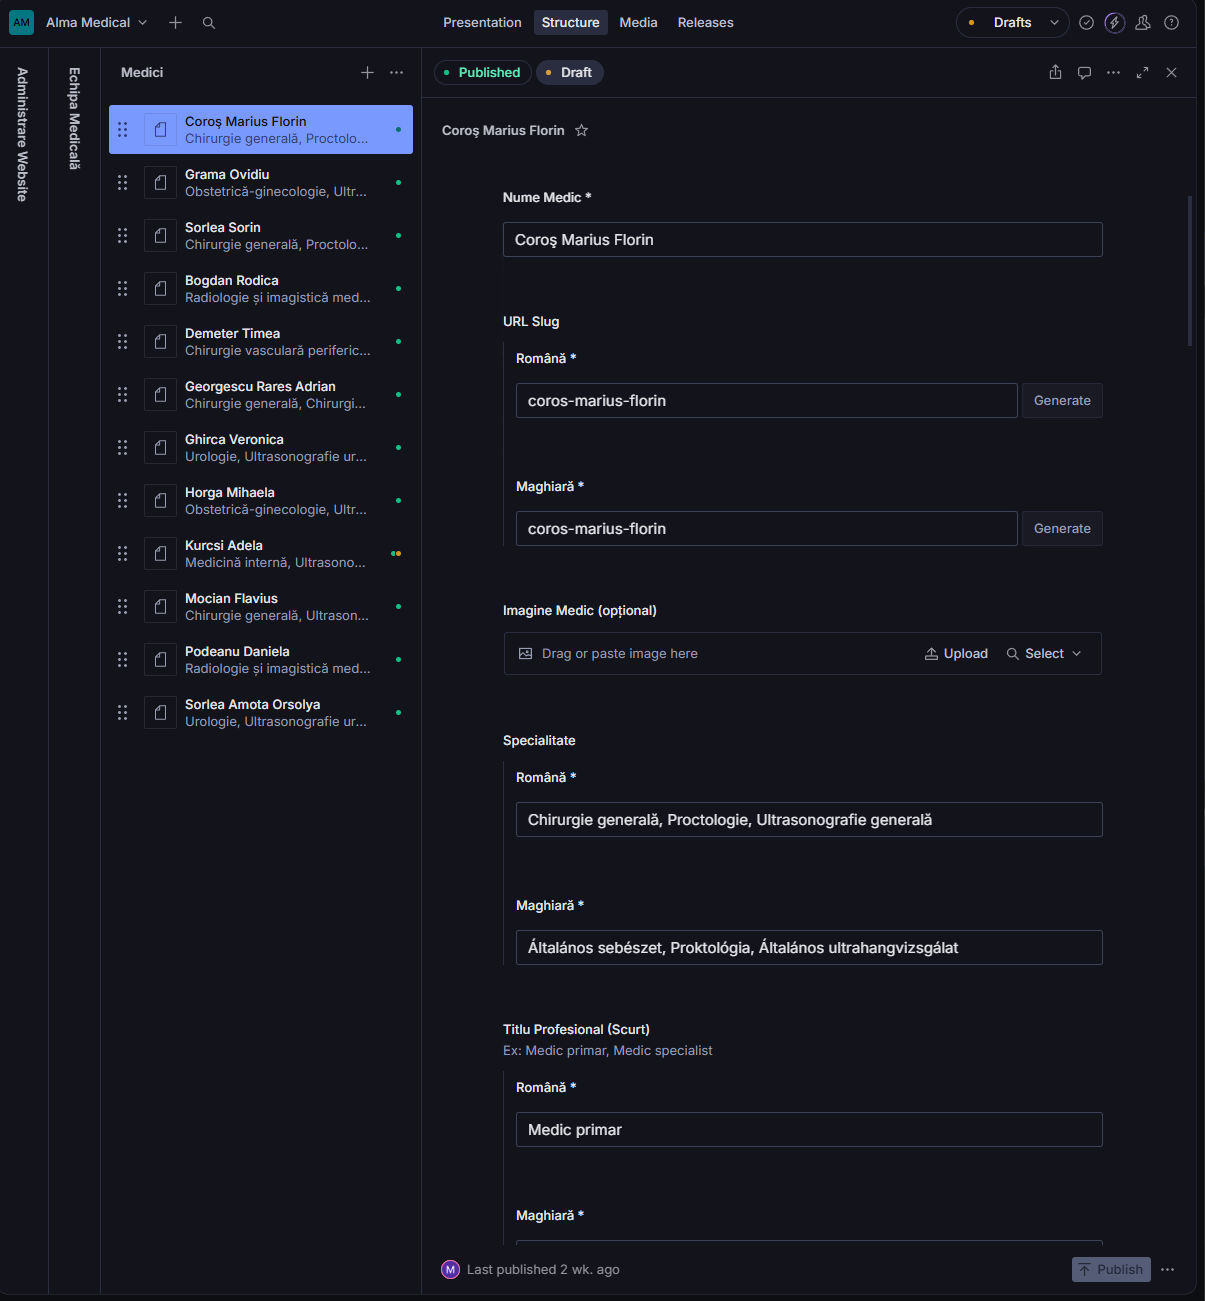Open Podeanu Daniela entry
Screen dimensions: 1205x1301
(x=261, y=659)
